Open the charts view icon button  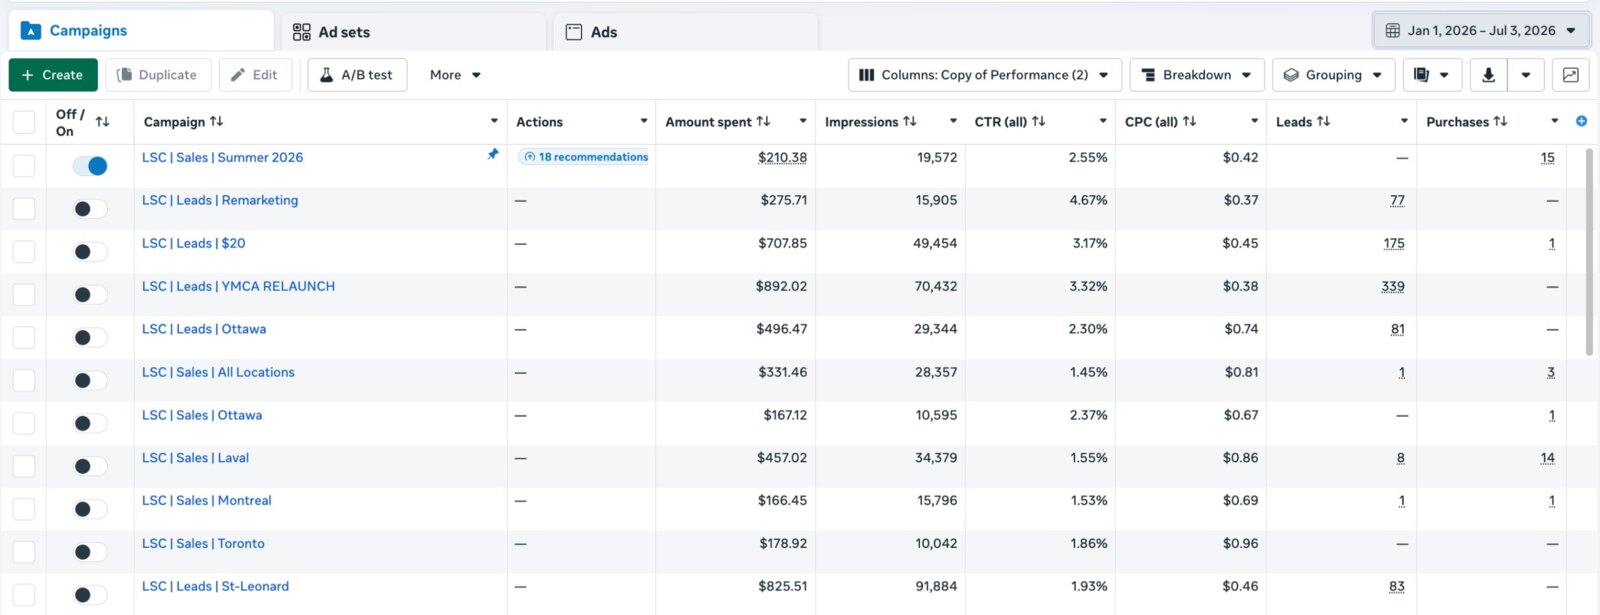pos(1571,75)
